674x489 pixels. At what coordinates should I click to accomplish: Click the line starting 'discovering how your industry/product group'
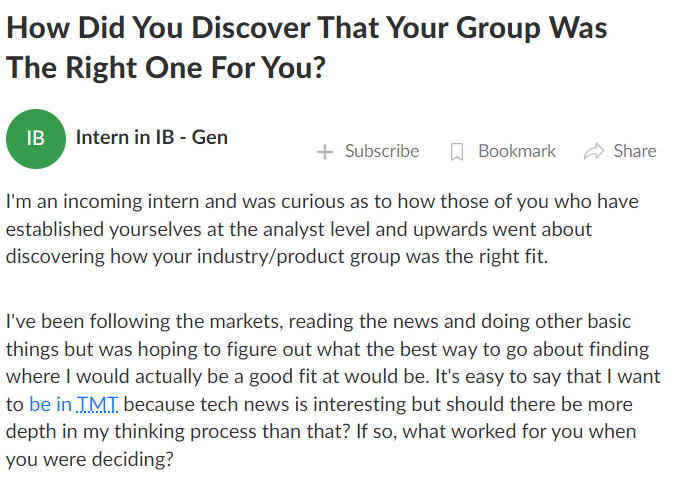tap(277, 257)
